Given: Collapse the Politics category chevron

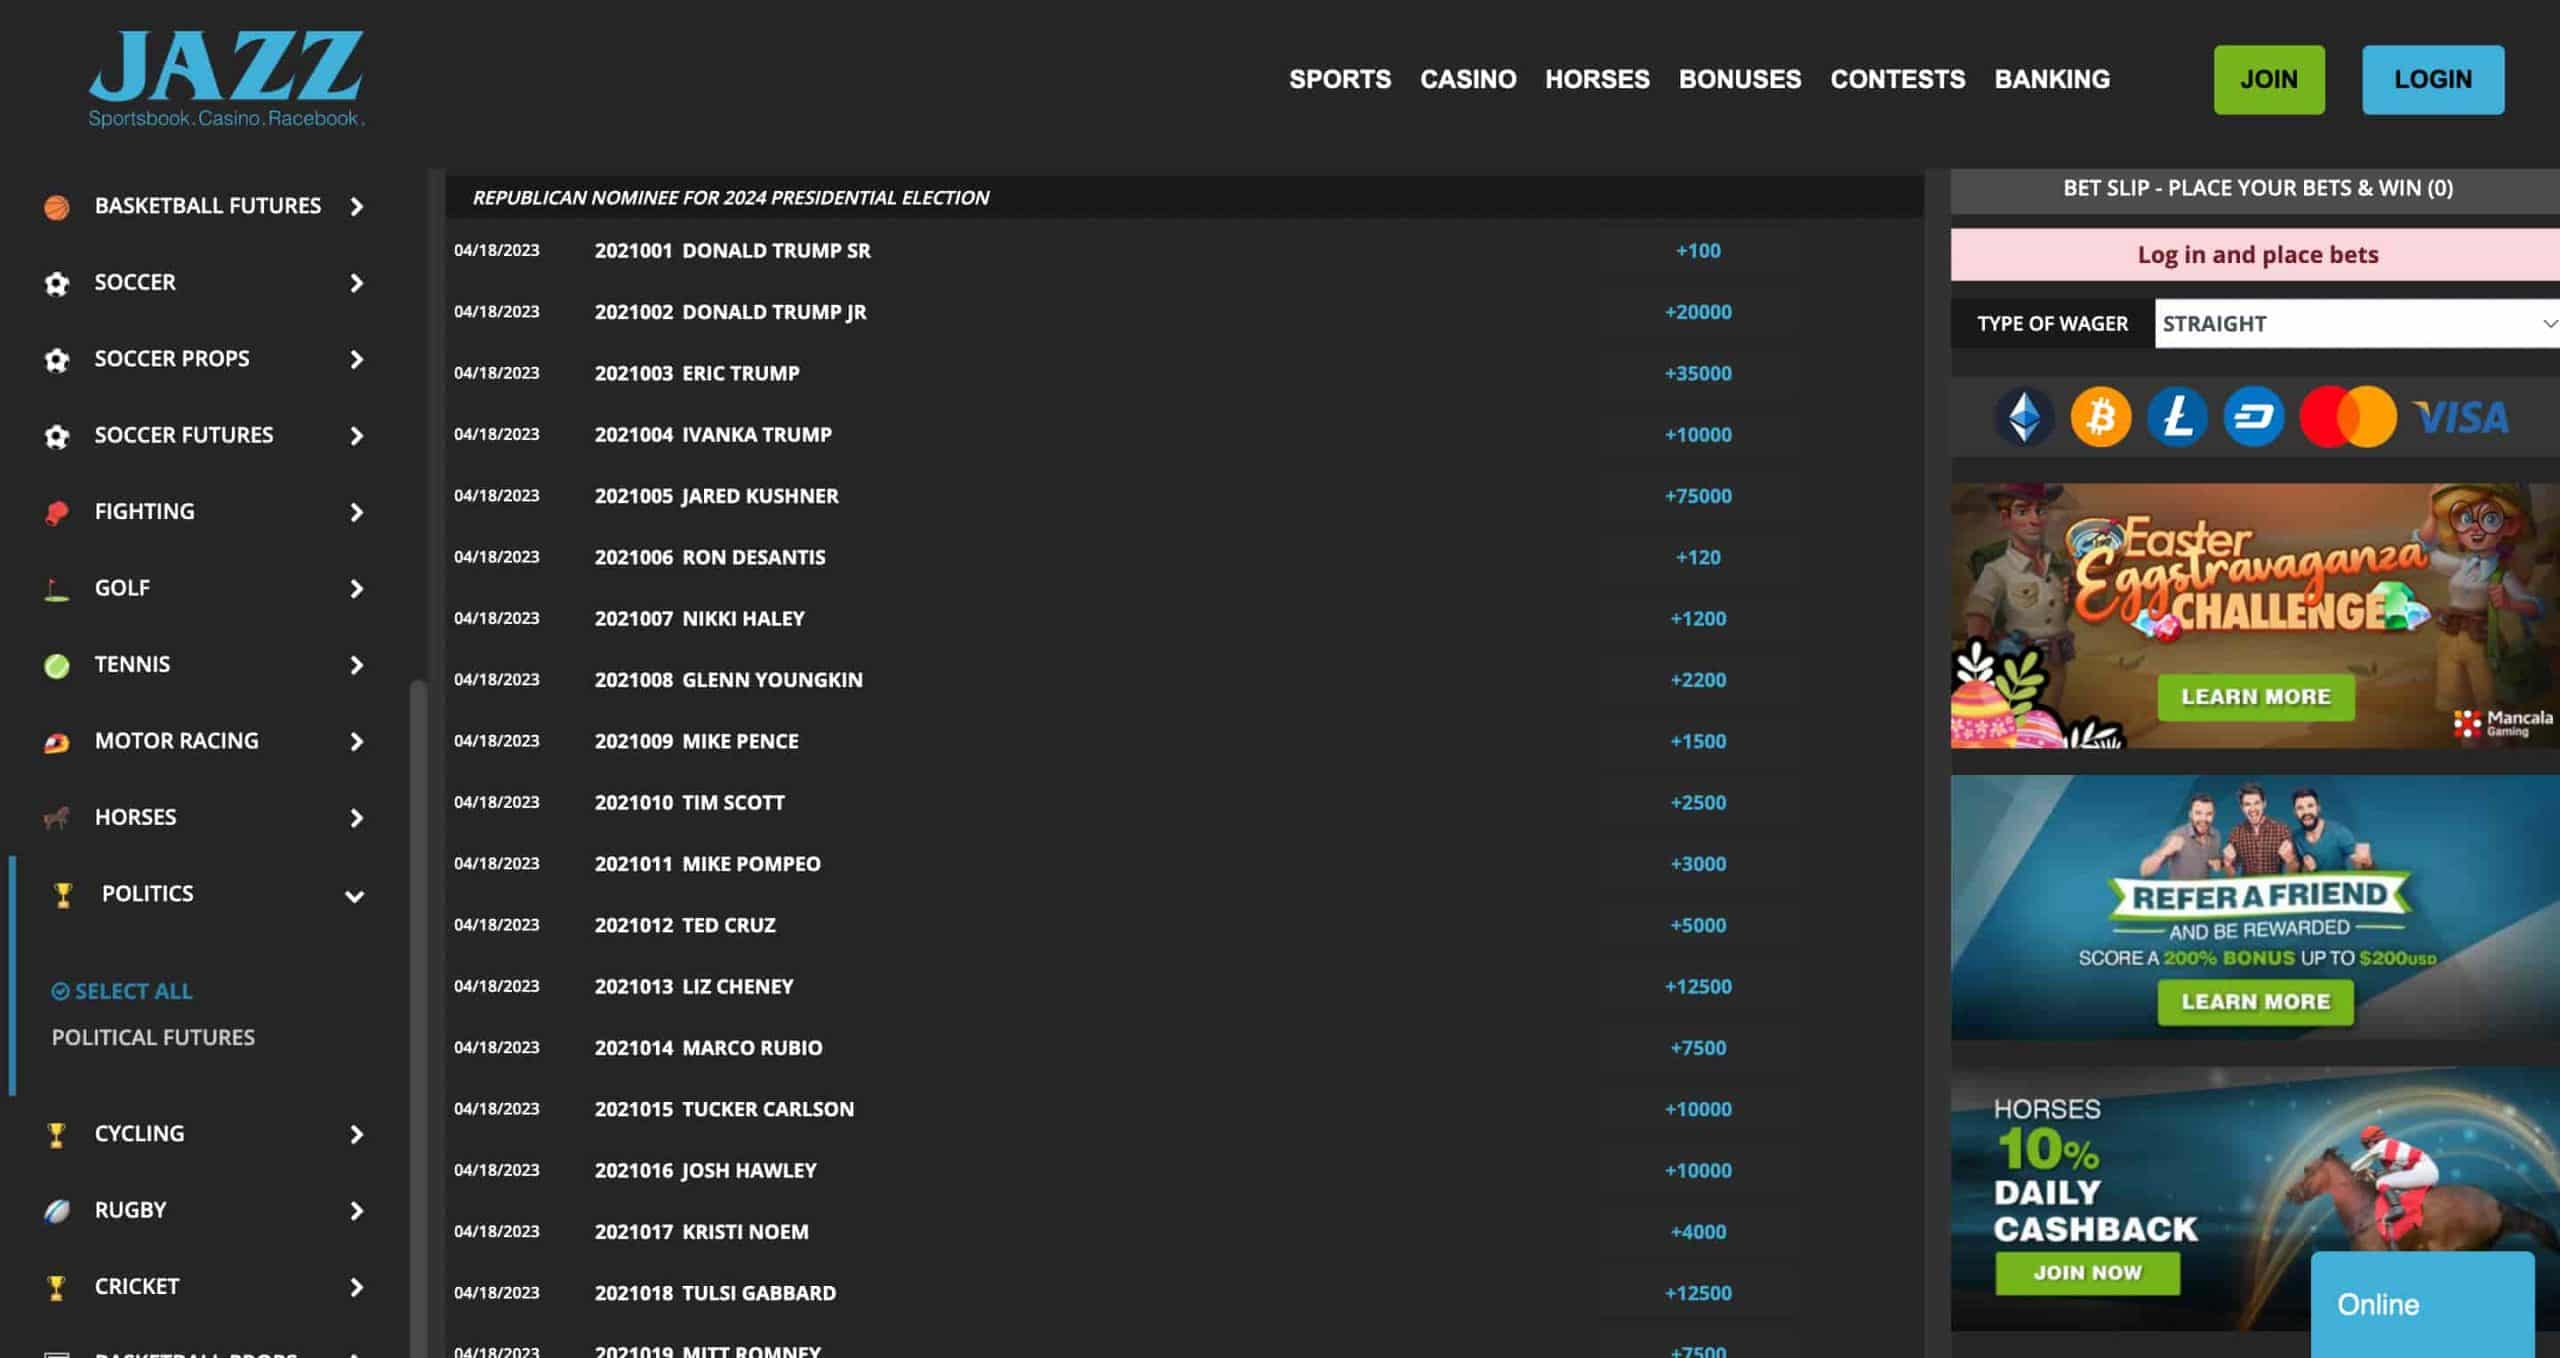Looking at the screenshot, I should (x=354, y=897).
